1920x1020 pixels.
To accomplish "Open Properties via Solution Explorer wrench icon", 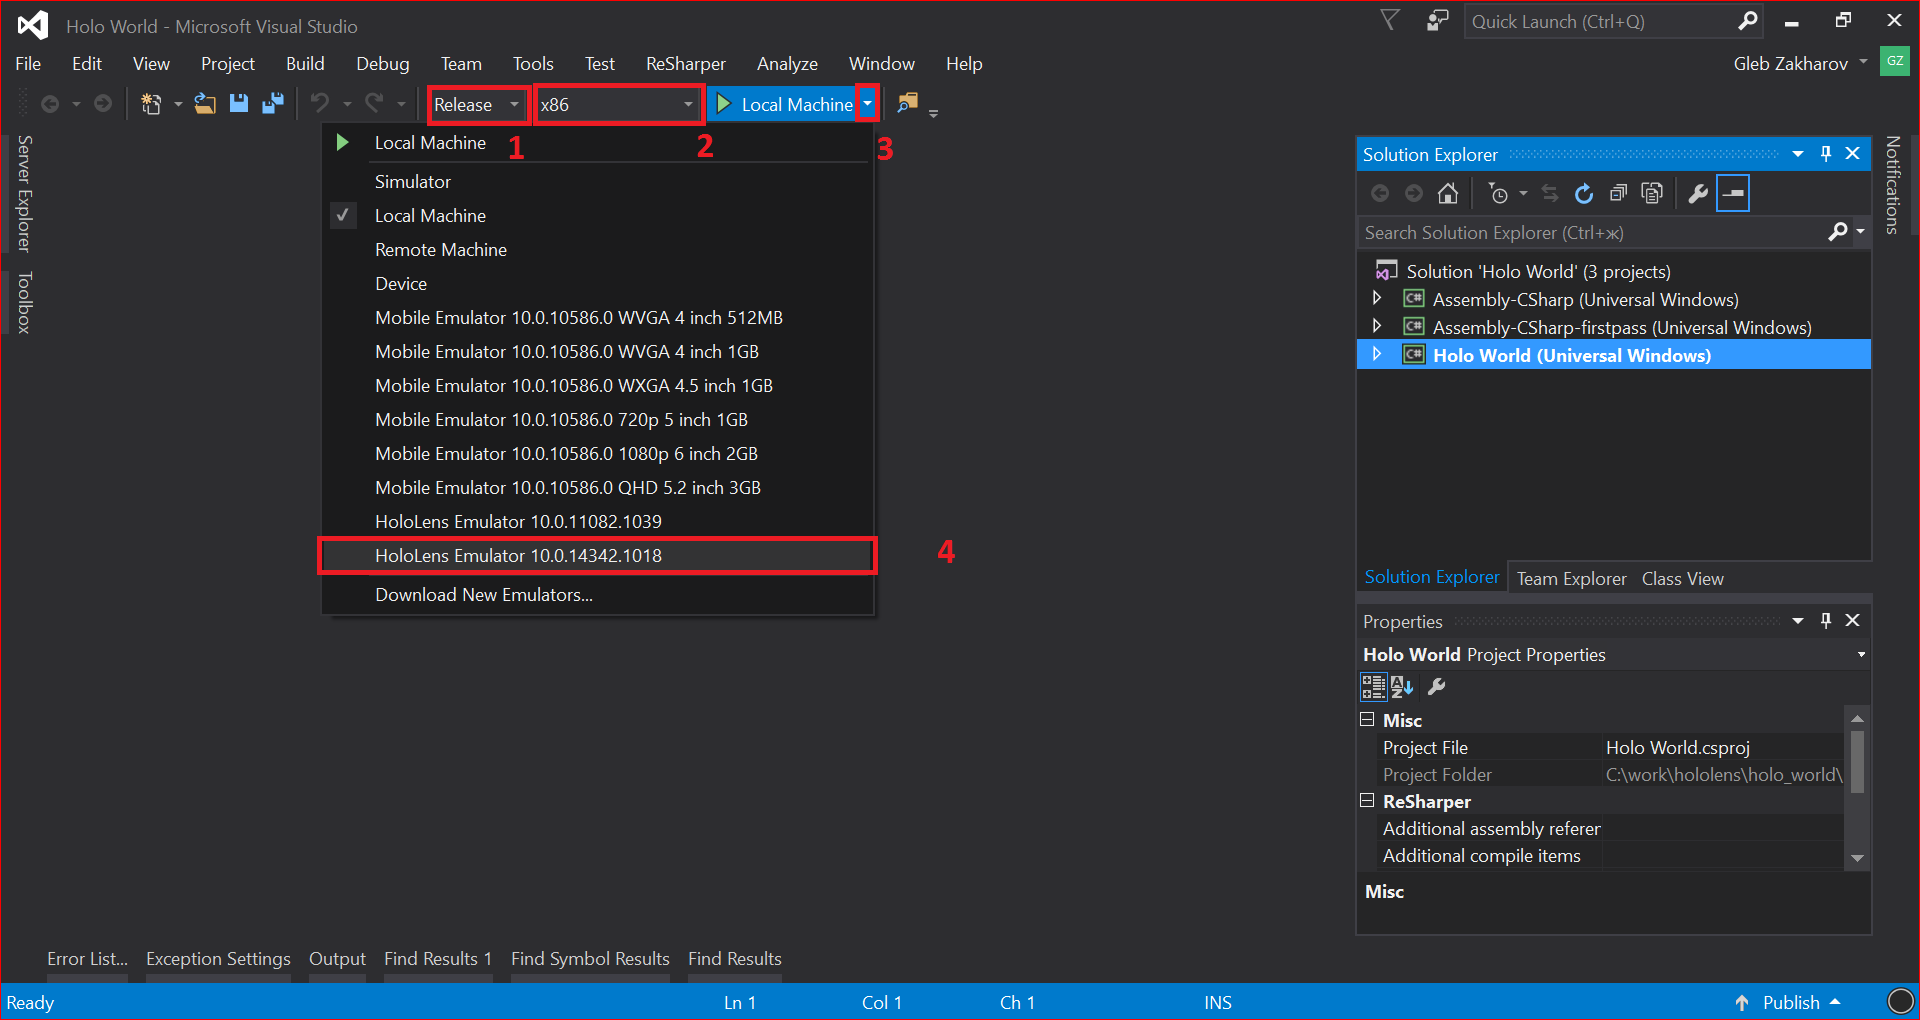I will pos(1698,193).
